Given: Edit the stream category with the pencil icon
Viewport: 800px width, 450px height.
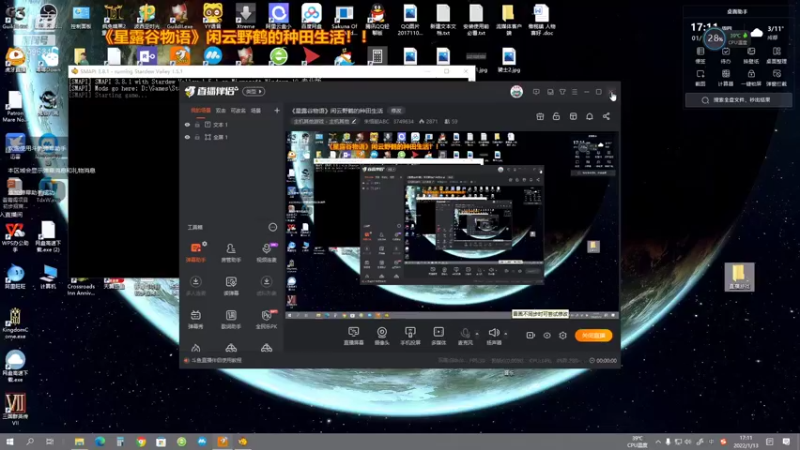Looking at the screenshot, I should point(354,121).
